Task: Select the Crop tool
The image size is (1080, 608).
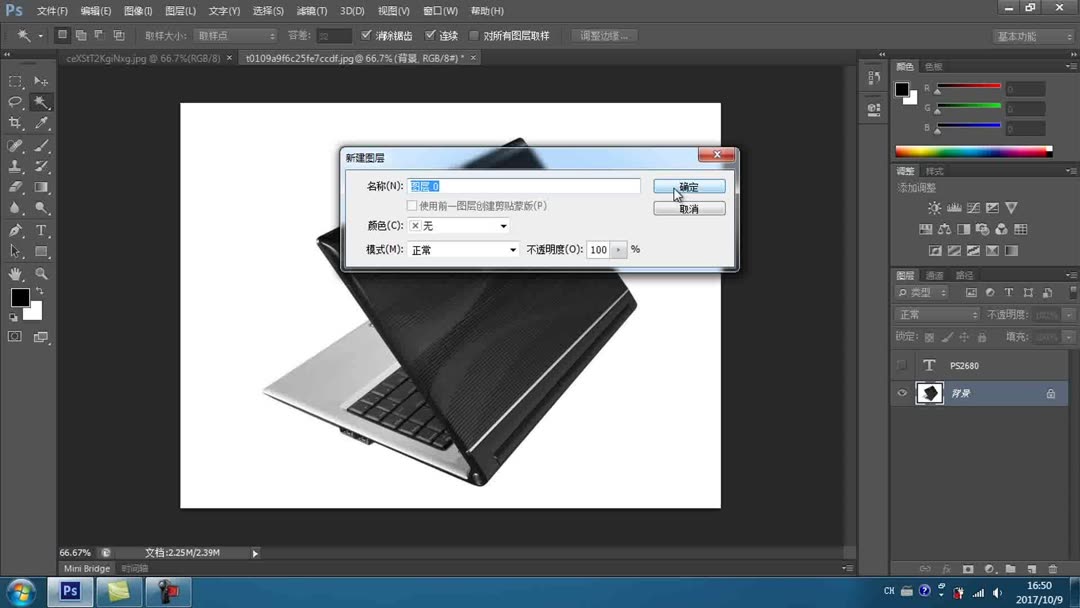Action: [x=13, y=123]
